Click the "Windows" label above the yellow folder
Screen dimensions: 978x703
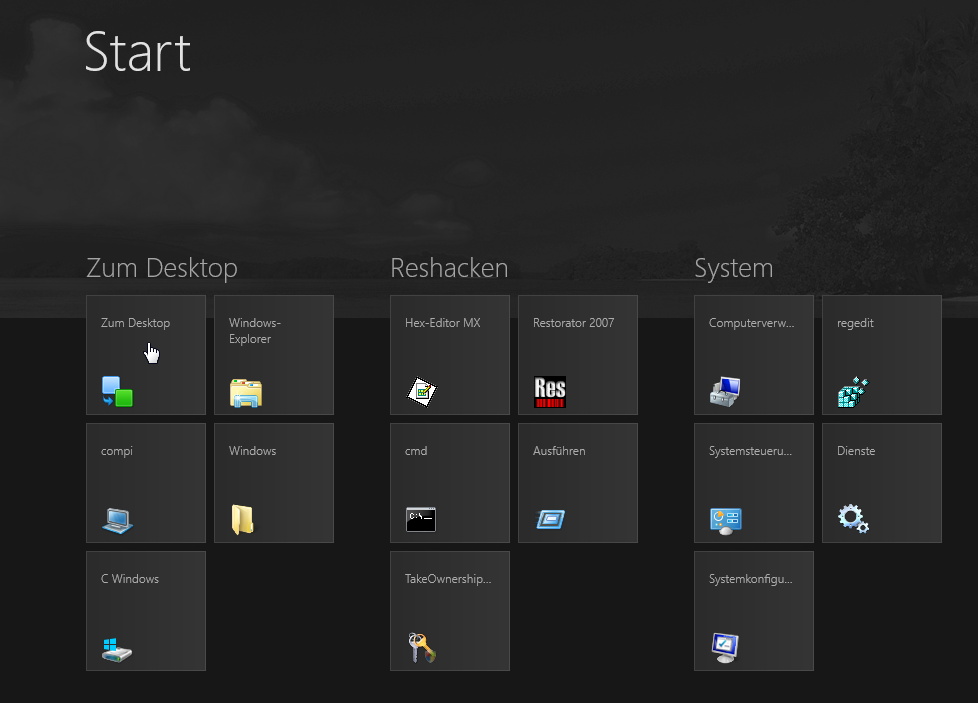(x=253, y=451)
